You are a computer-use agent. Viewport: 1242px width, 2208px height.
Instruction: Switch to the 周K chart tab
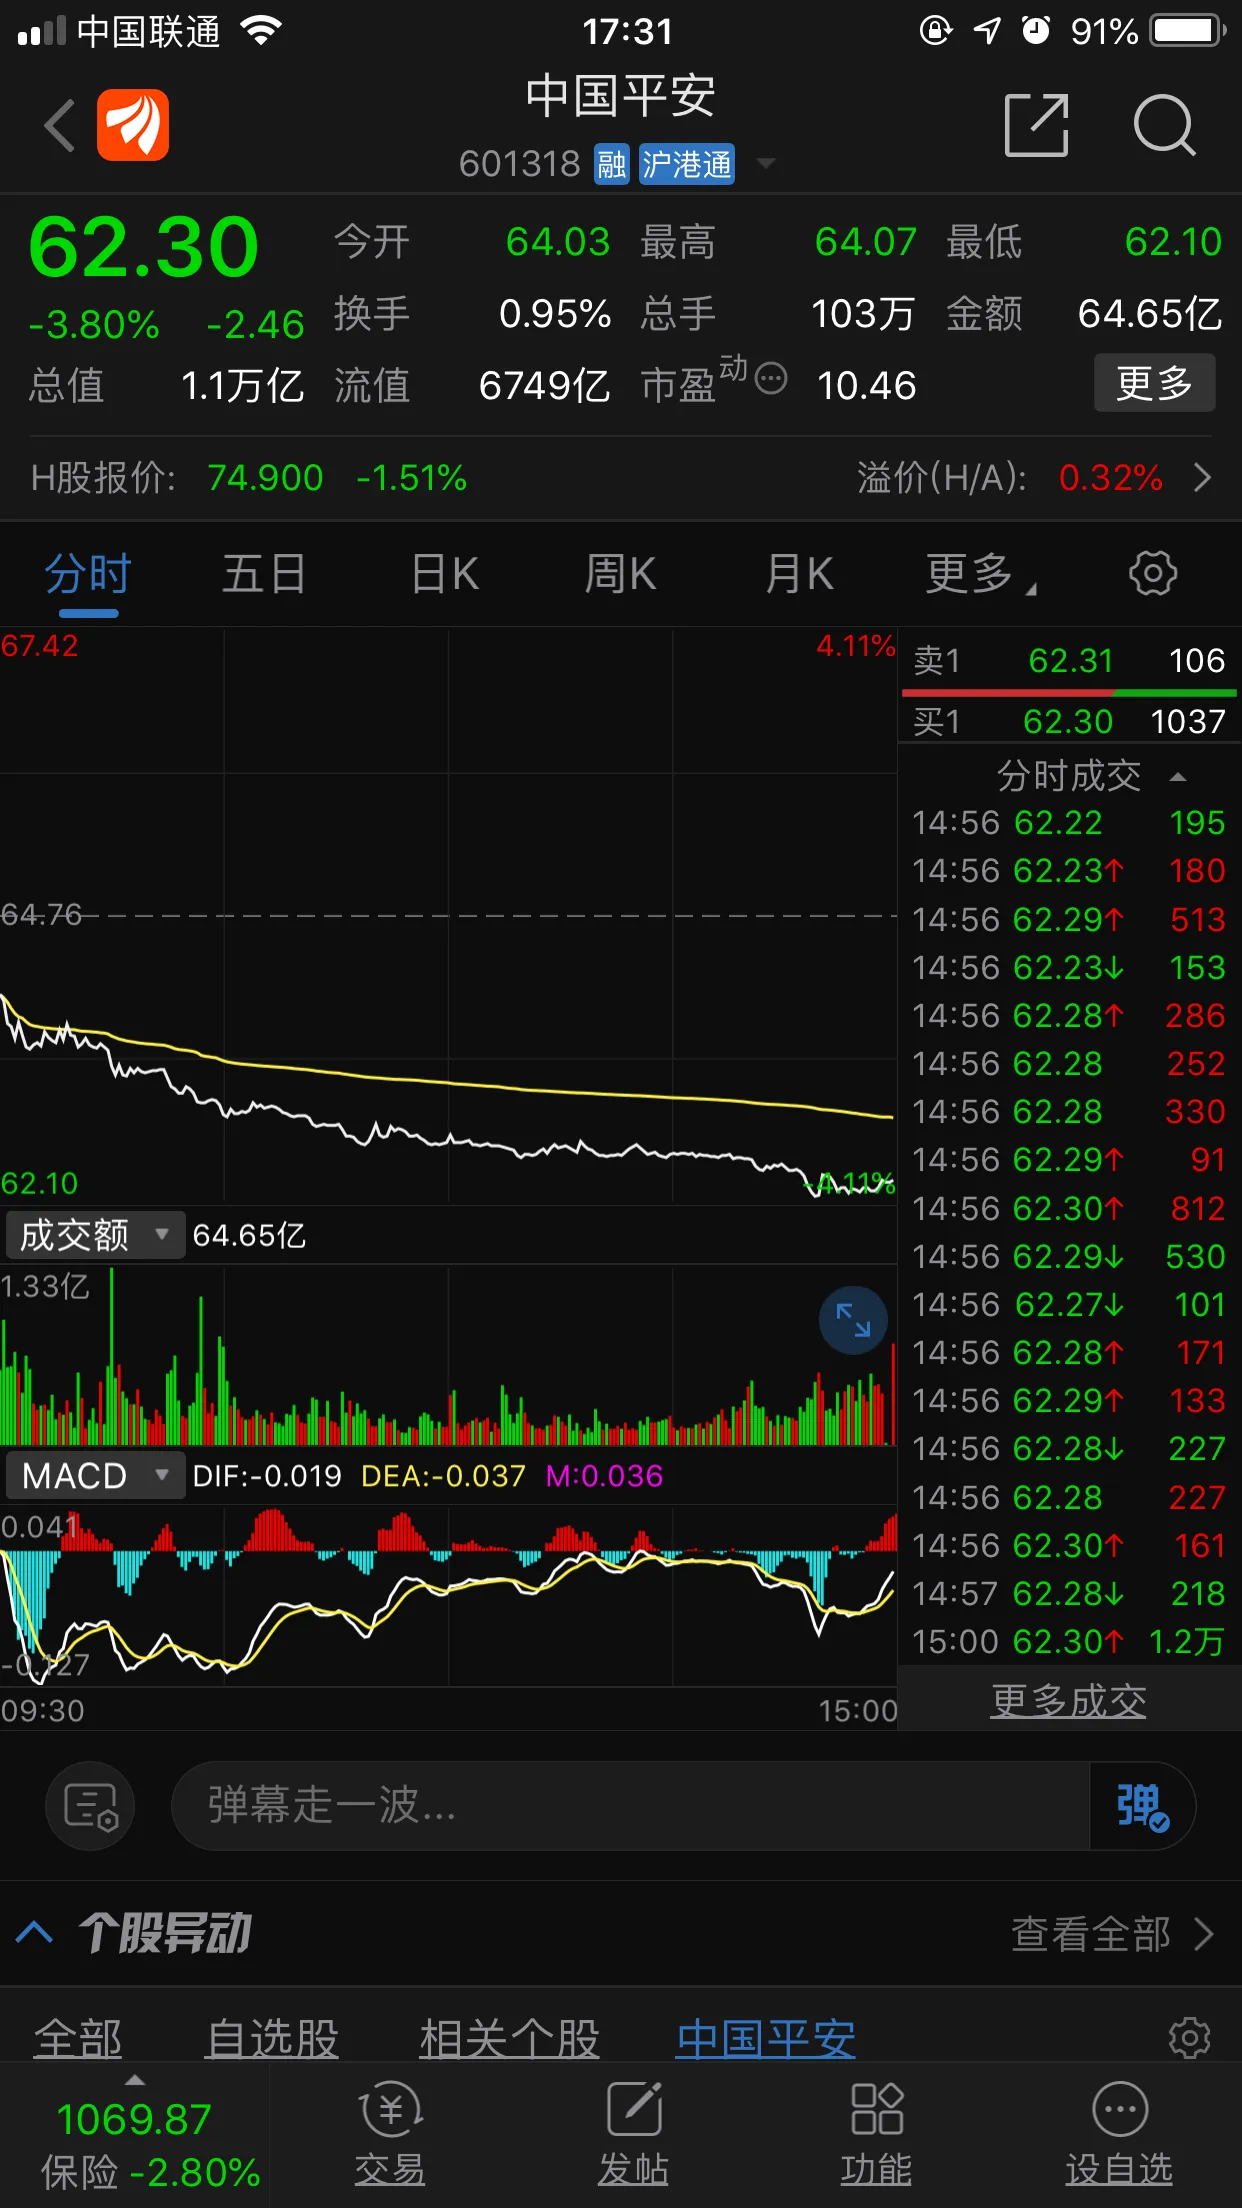coord(620,575)
